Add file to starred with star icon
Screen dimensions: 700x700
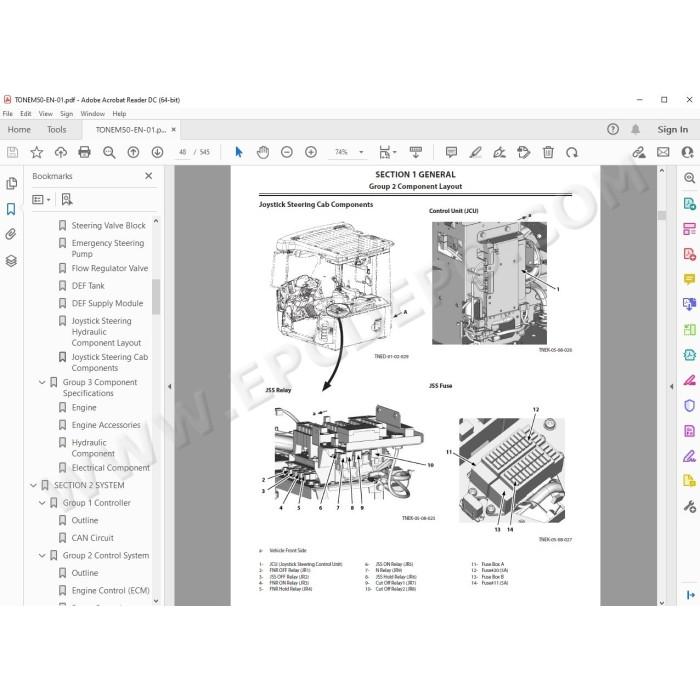click(x=37, y=153)
